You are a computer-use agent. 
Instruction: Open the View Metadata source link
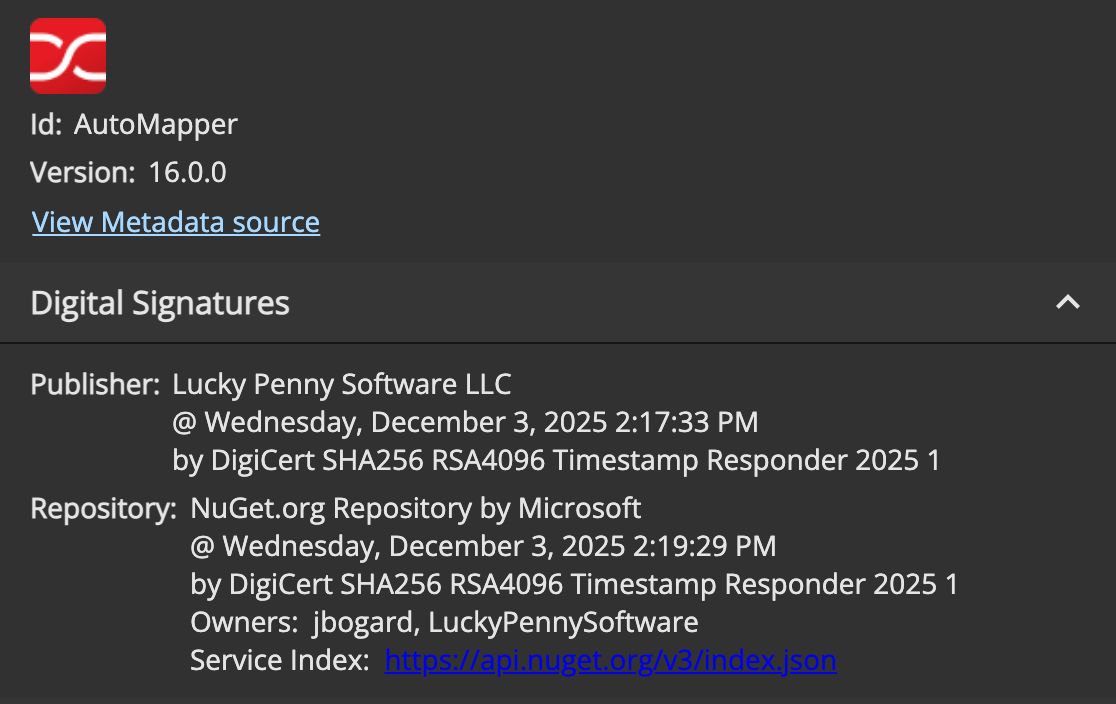click(x=176, y=222)
